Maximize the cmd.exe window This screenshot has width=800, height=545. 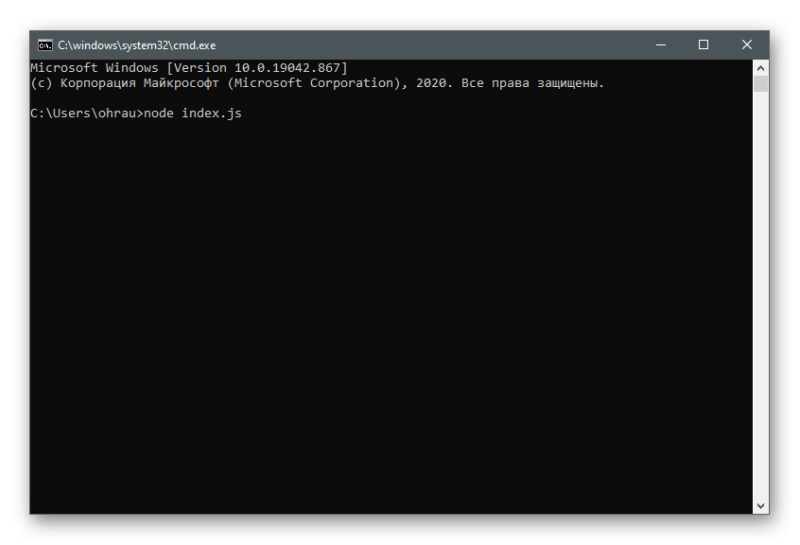tap(704, 45)
